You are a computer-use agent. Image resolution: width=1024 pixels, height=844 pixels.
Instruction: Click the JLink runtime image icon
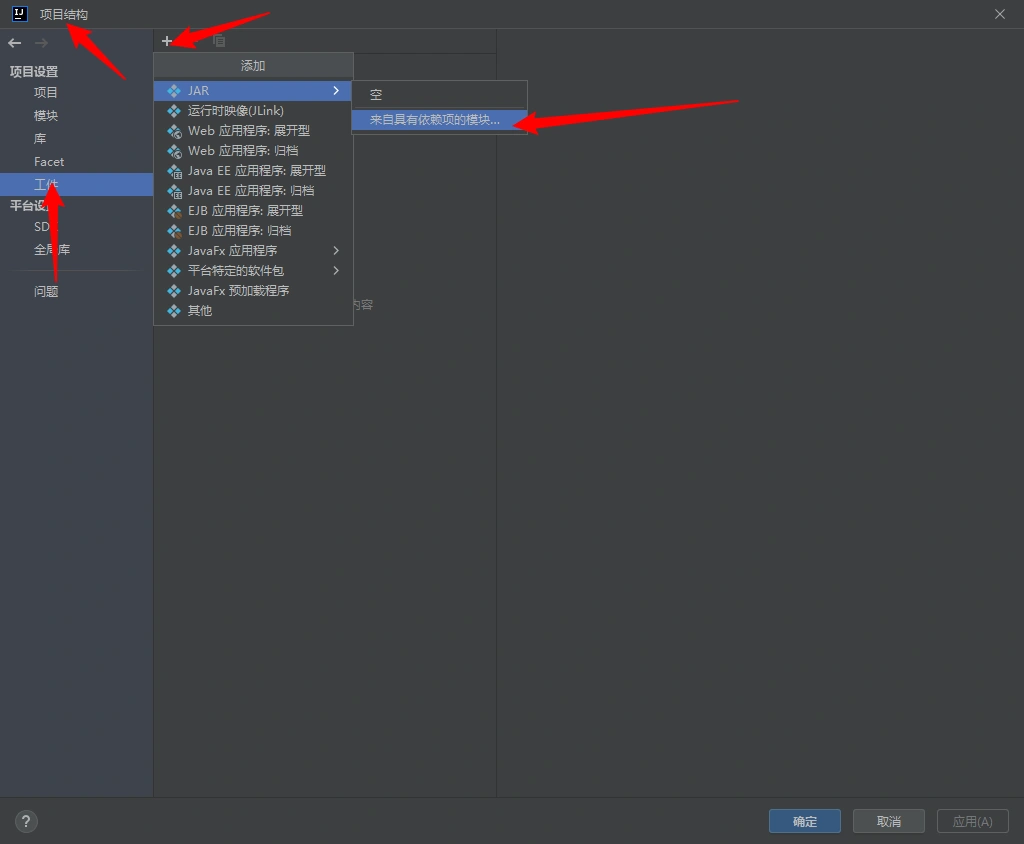click(x=174, y=111)
